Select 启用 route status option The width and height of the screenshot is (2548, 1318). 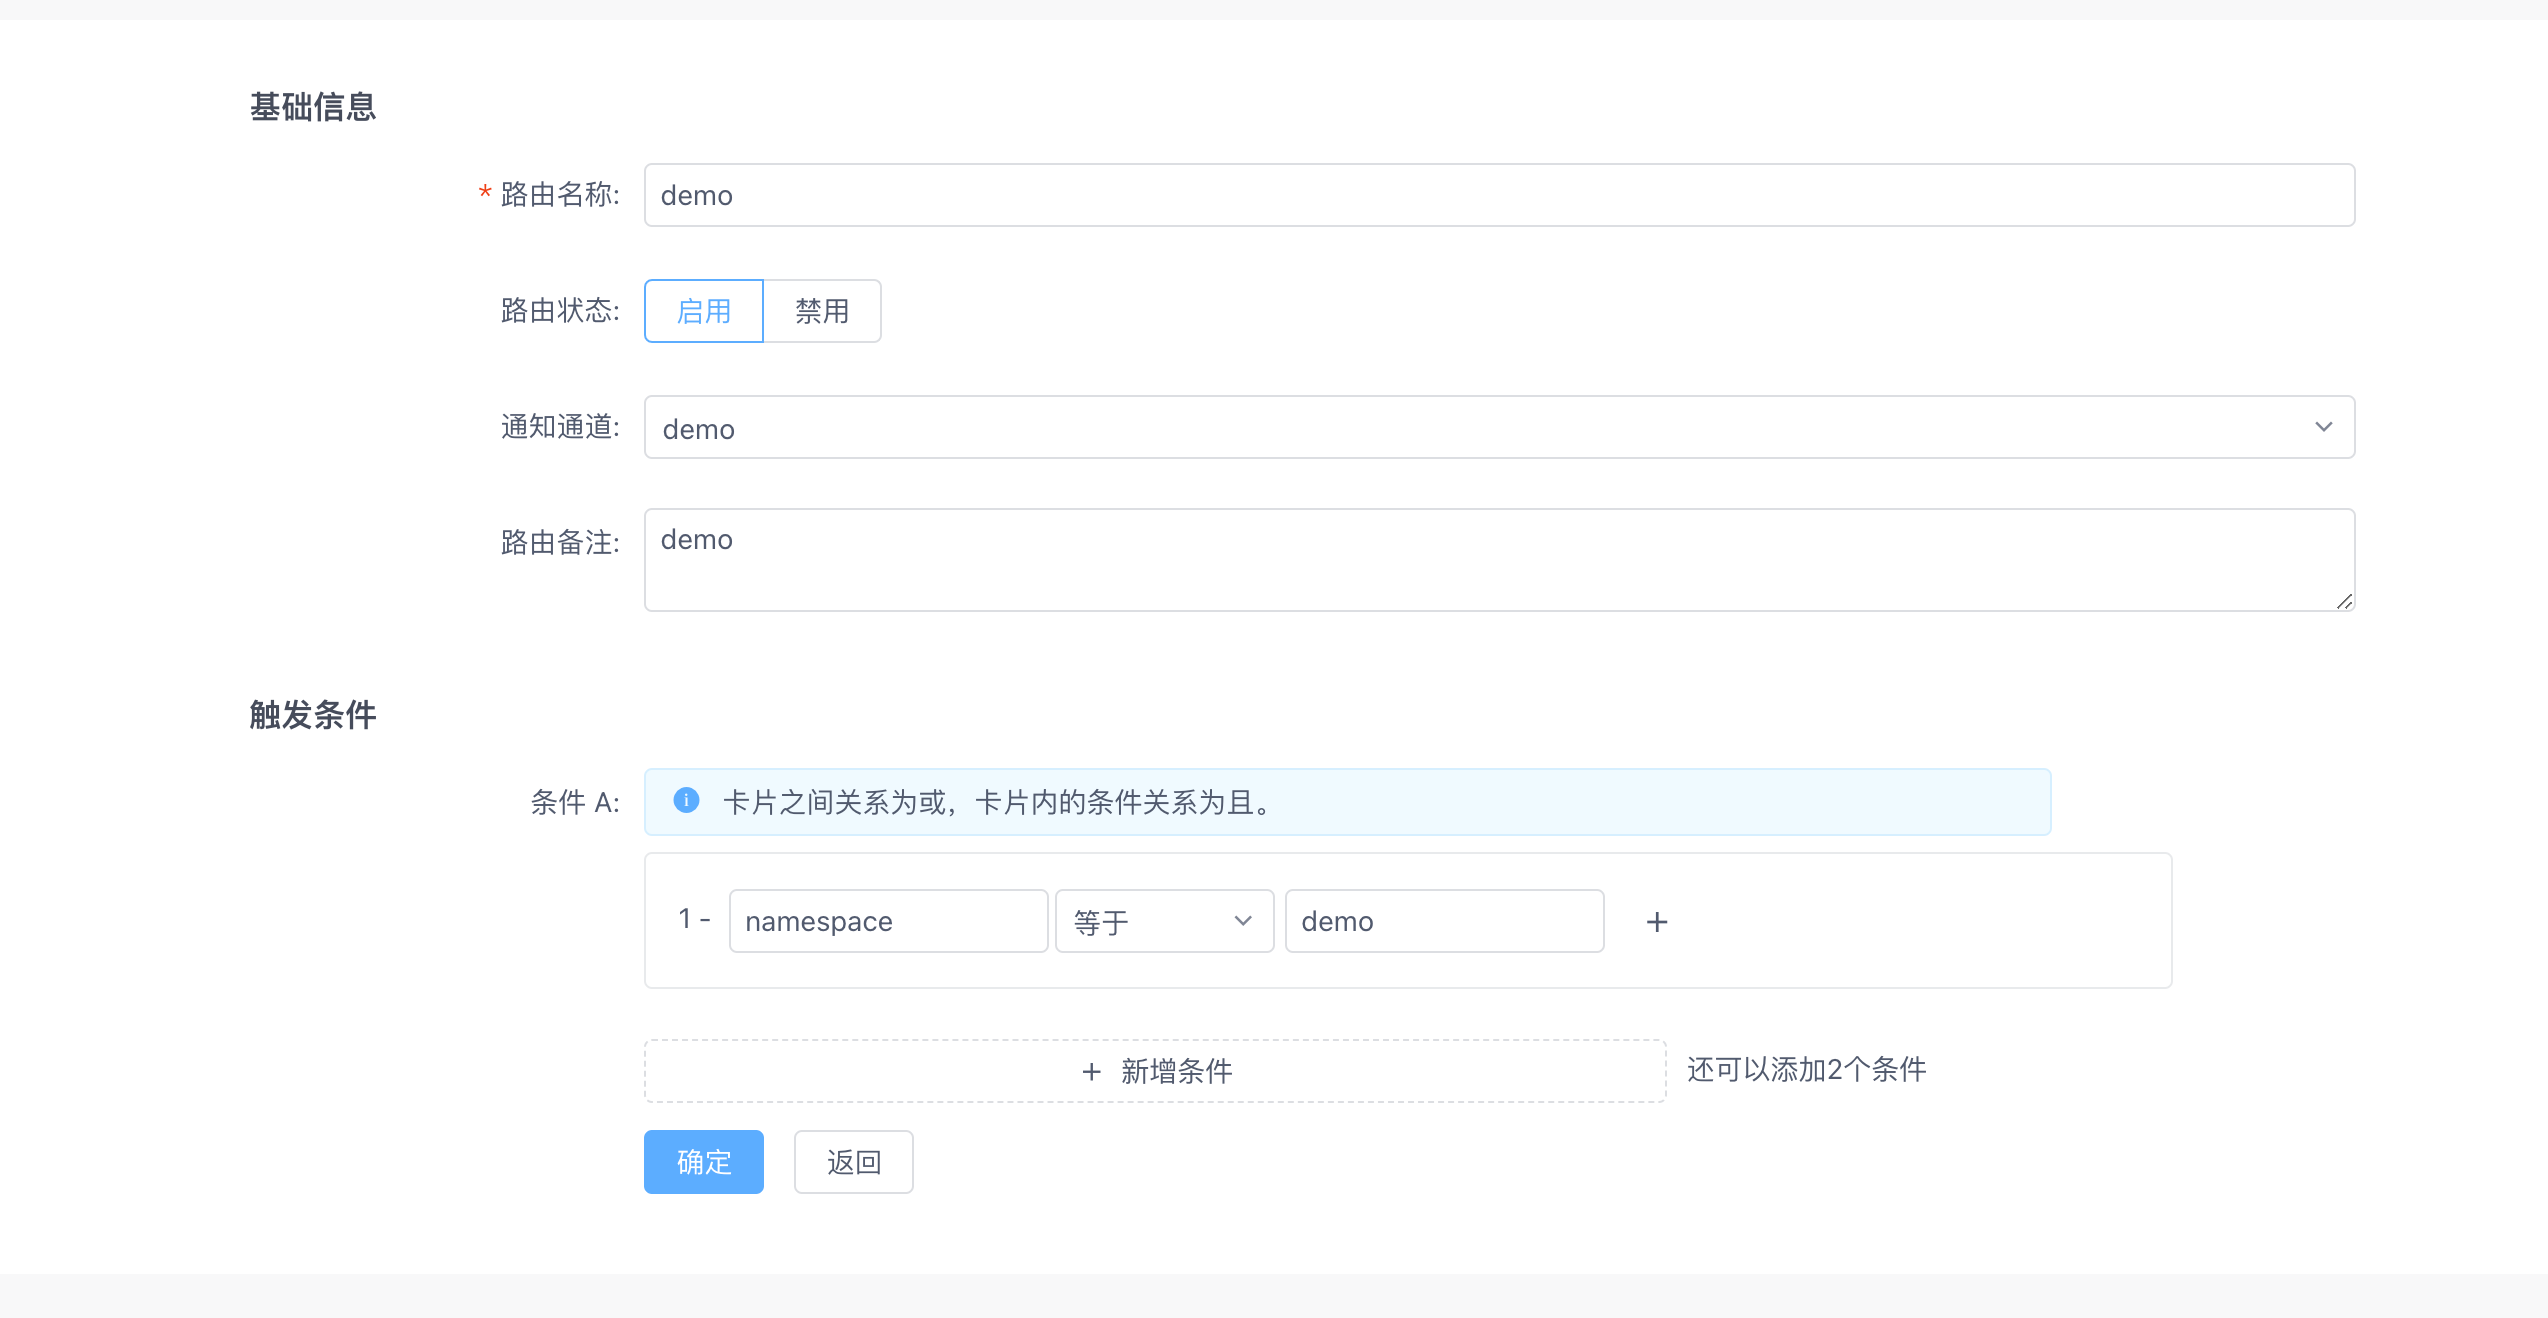704,311
